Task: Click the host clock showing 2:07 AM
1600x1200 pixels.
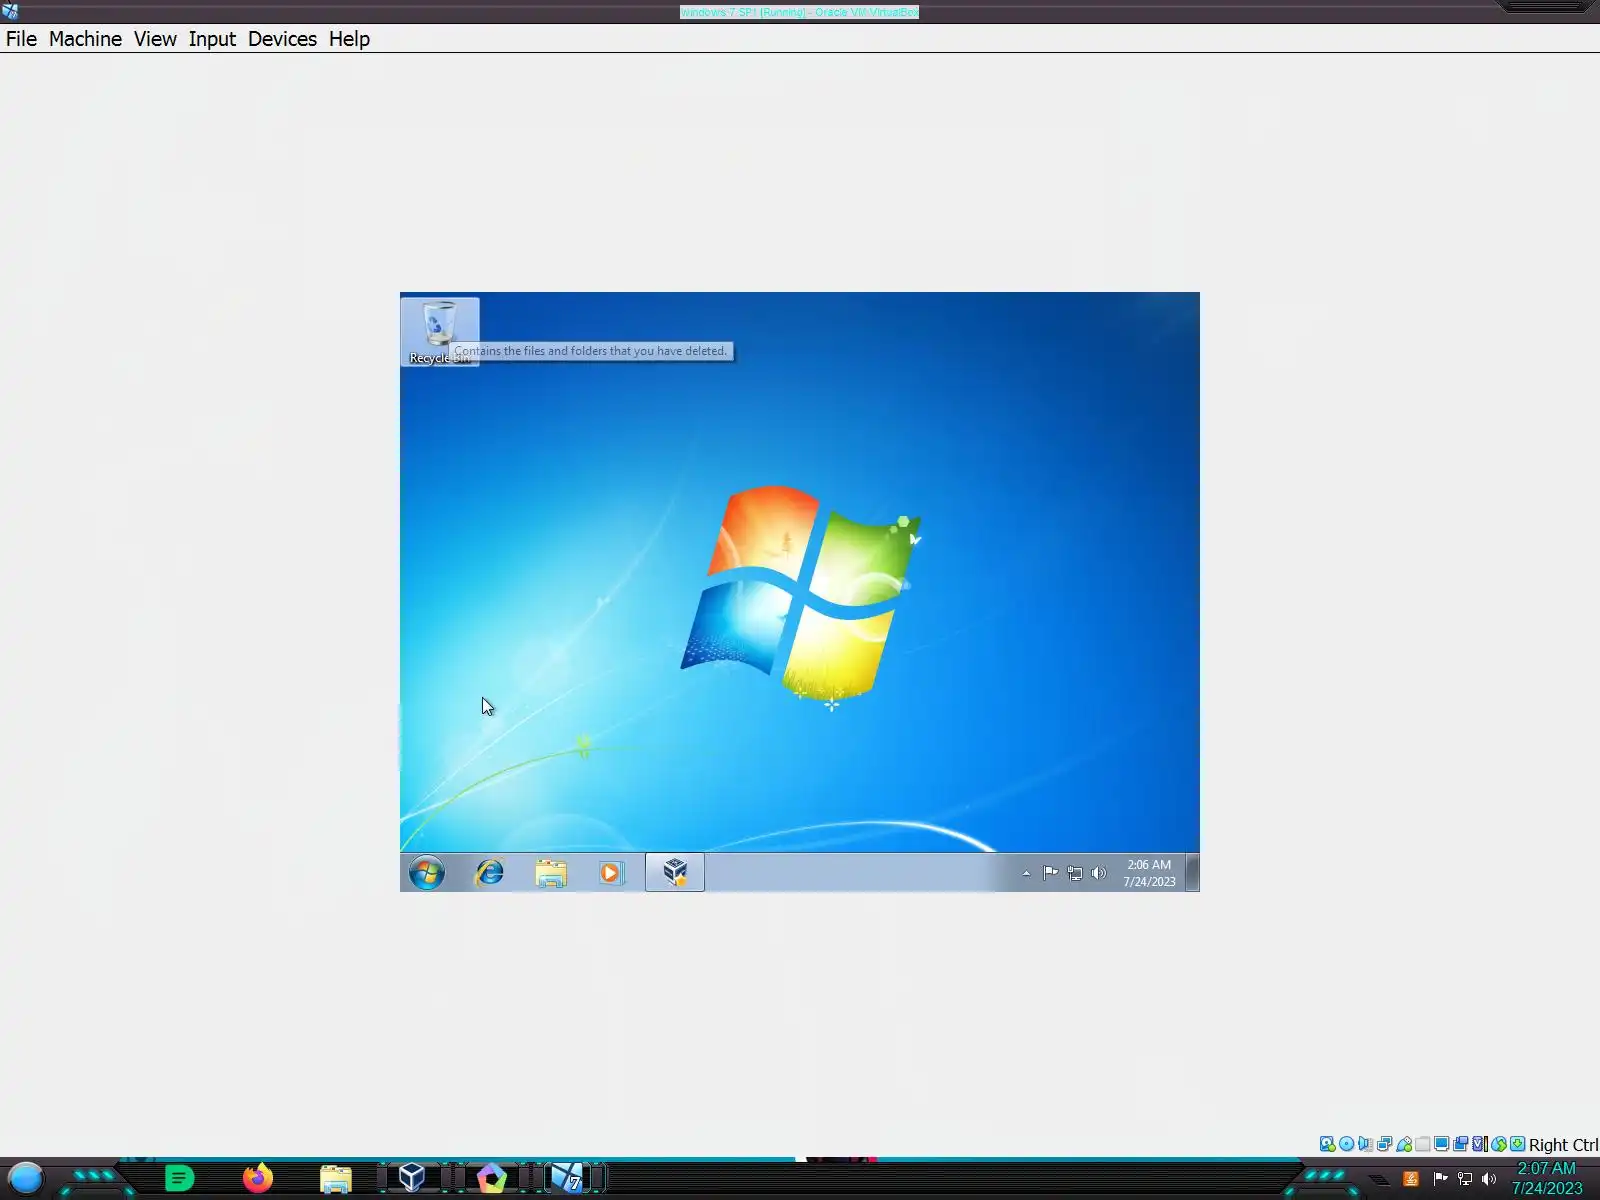Action: point(1547,1178)
